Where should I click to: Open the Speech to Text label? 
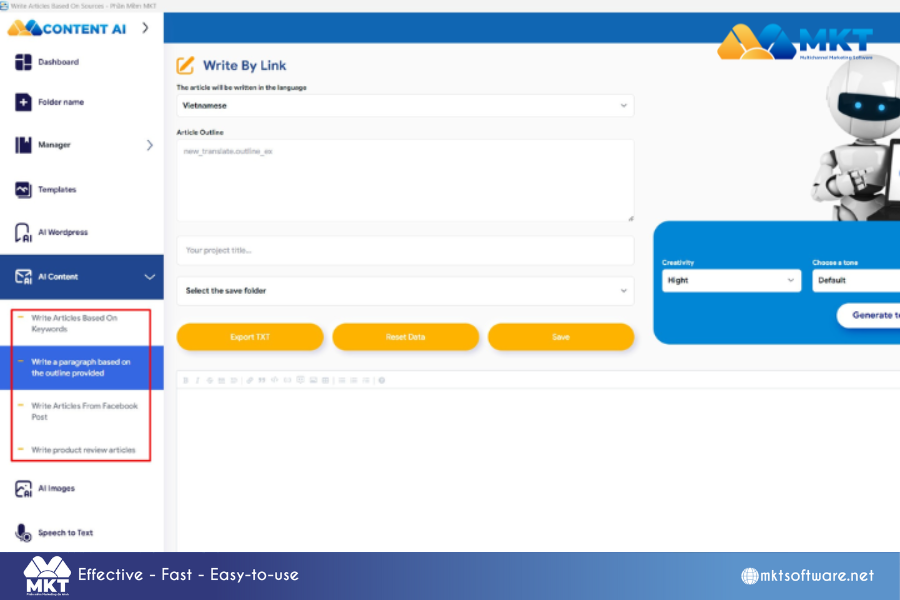pyautogui.click(x=65, y=533)
